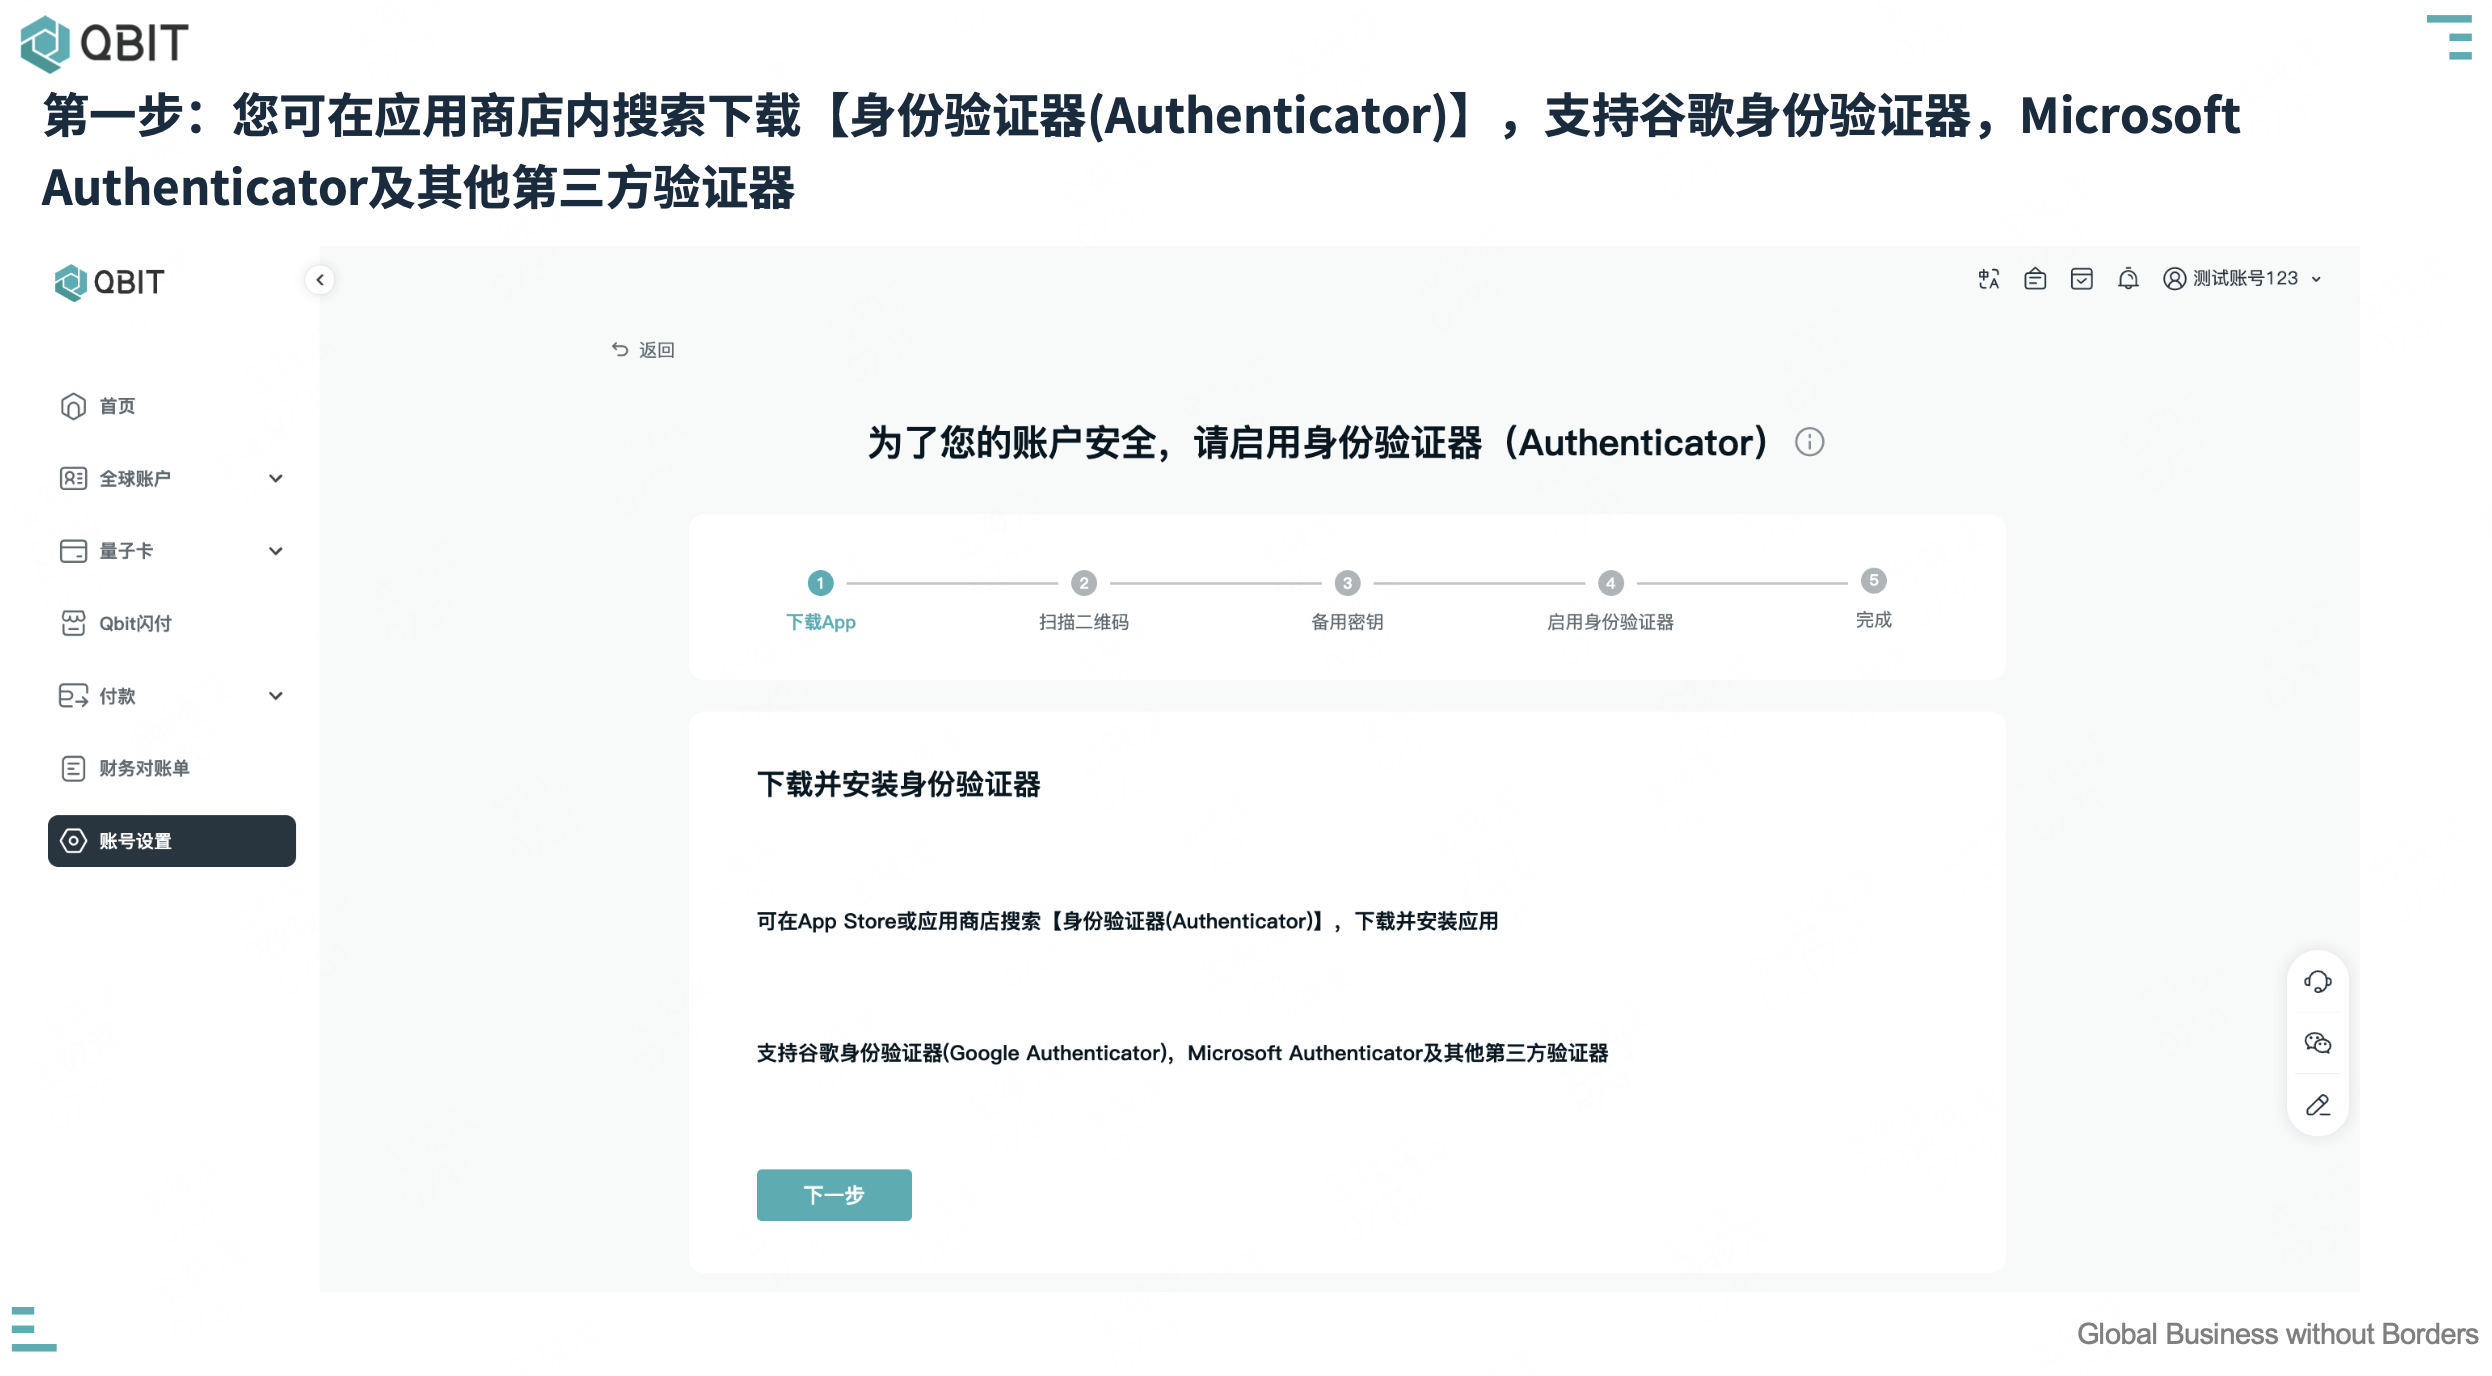This screenshot has height=1376, width=2492.
Task: Expand the 全球账户 submenu chevron
Action: tap(276, 479)
